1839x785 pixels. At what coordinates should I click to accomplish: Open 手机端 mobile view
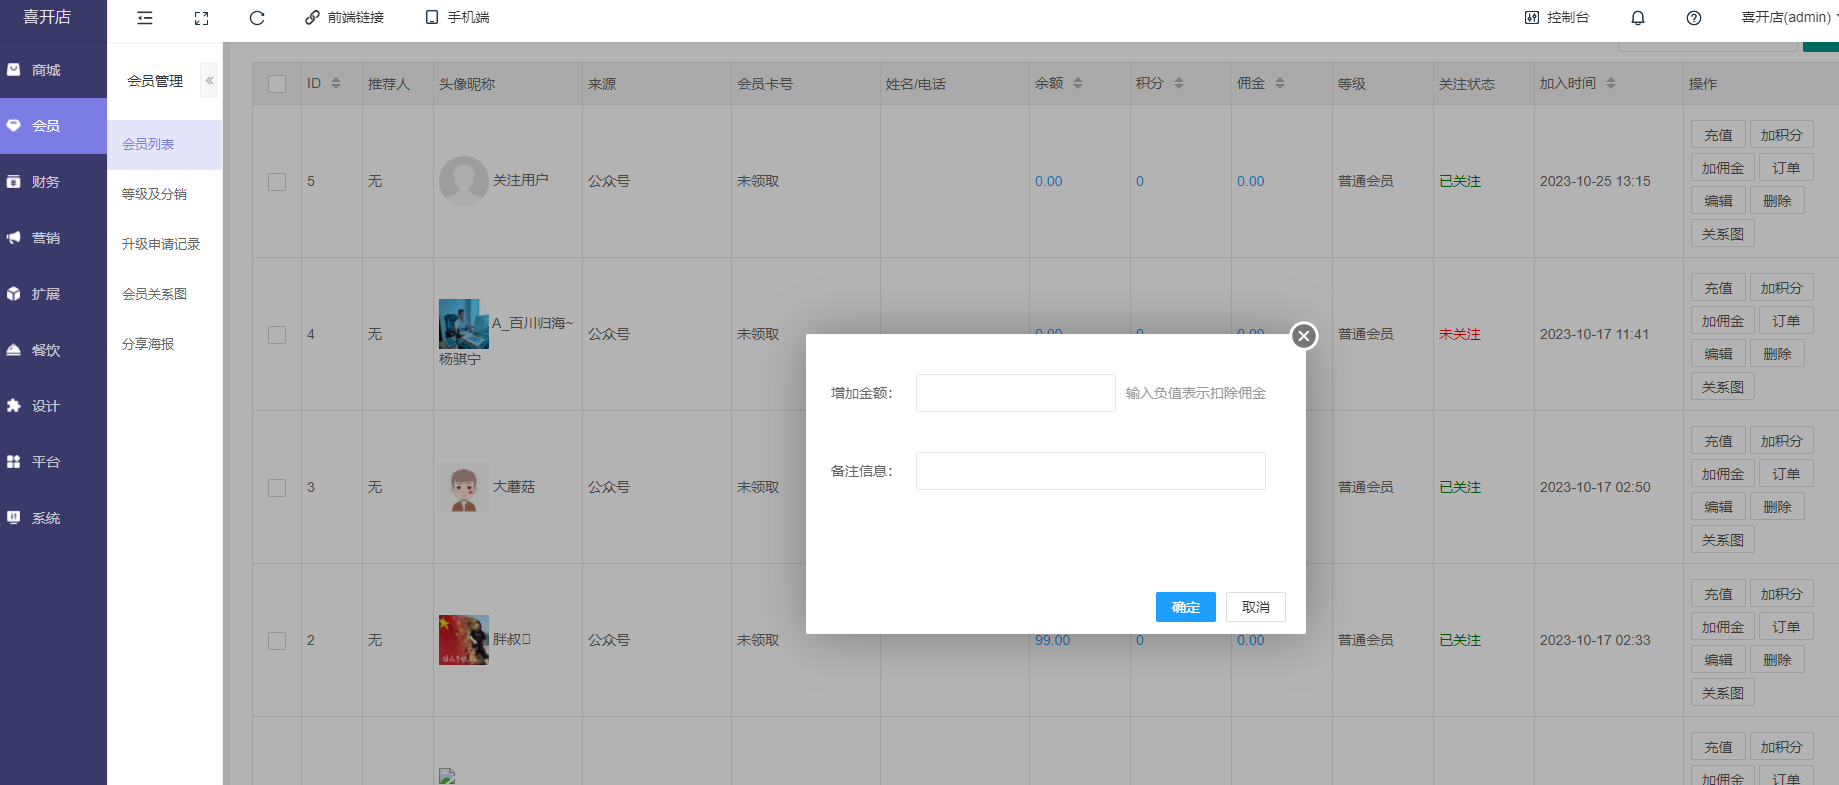(x=458, y=18)
